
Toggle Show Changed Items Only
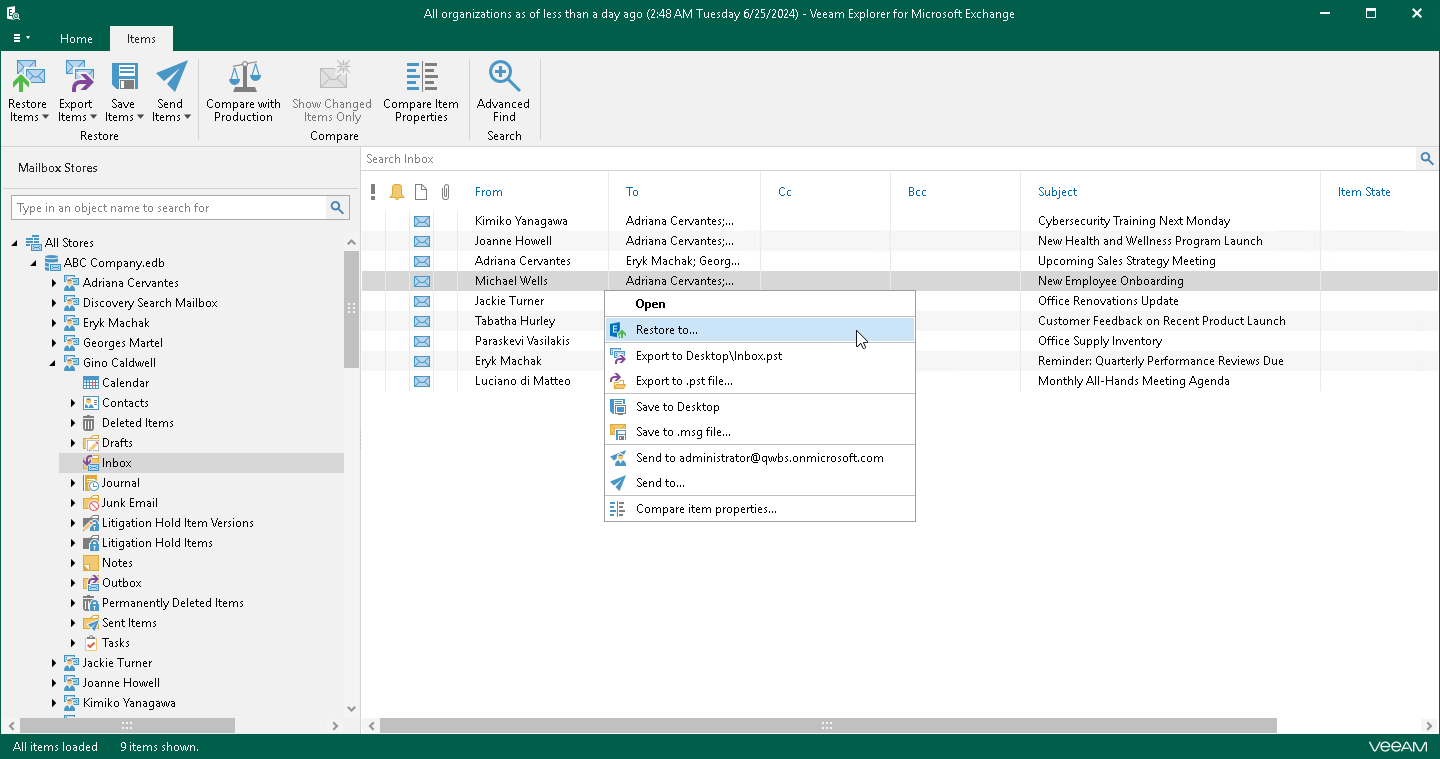point(332,90)
